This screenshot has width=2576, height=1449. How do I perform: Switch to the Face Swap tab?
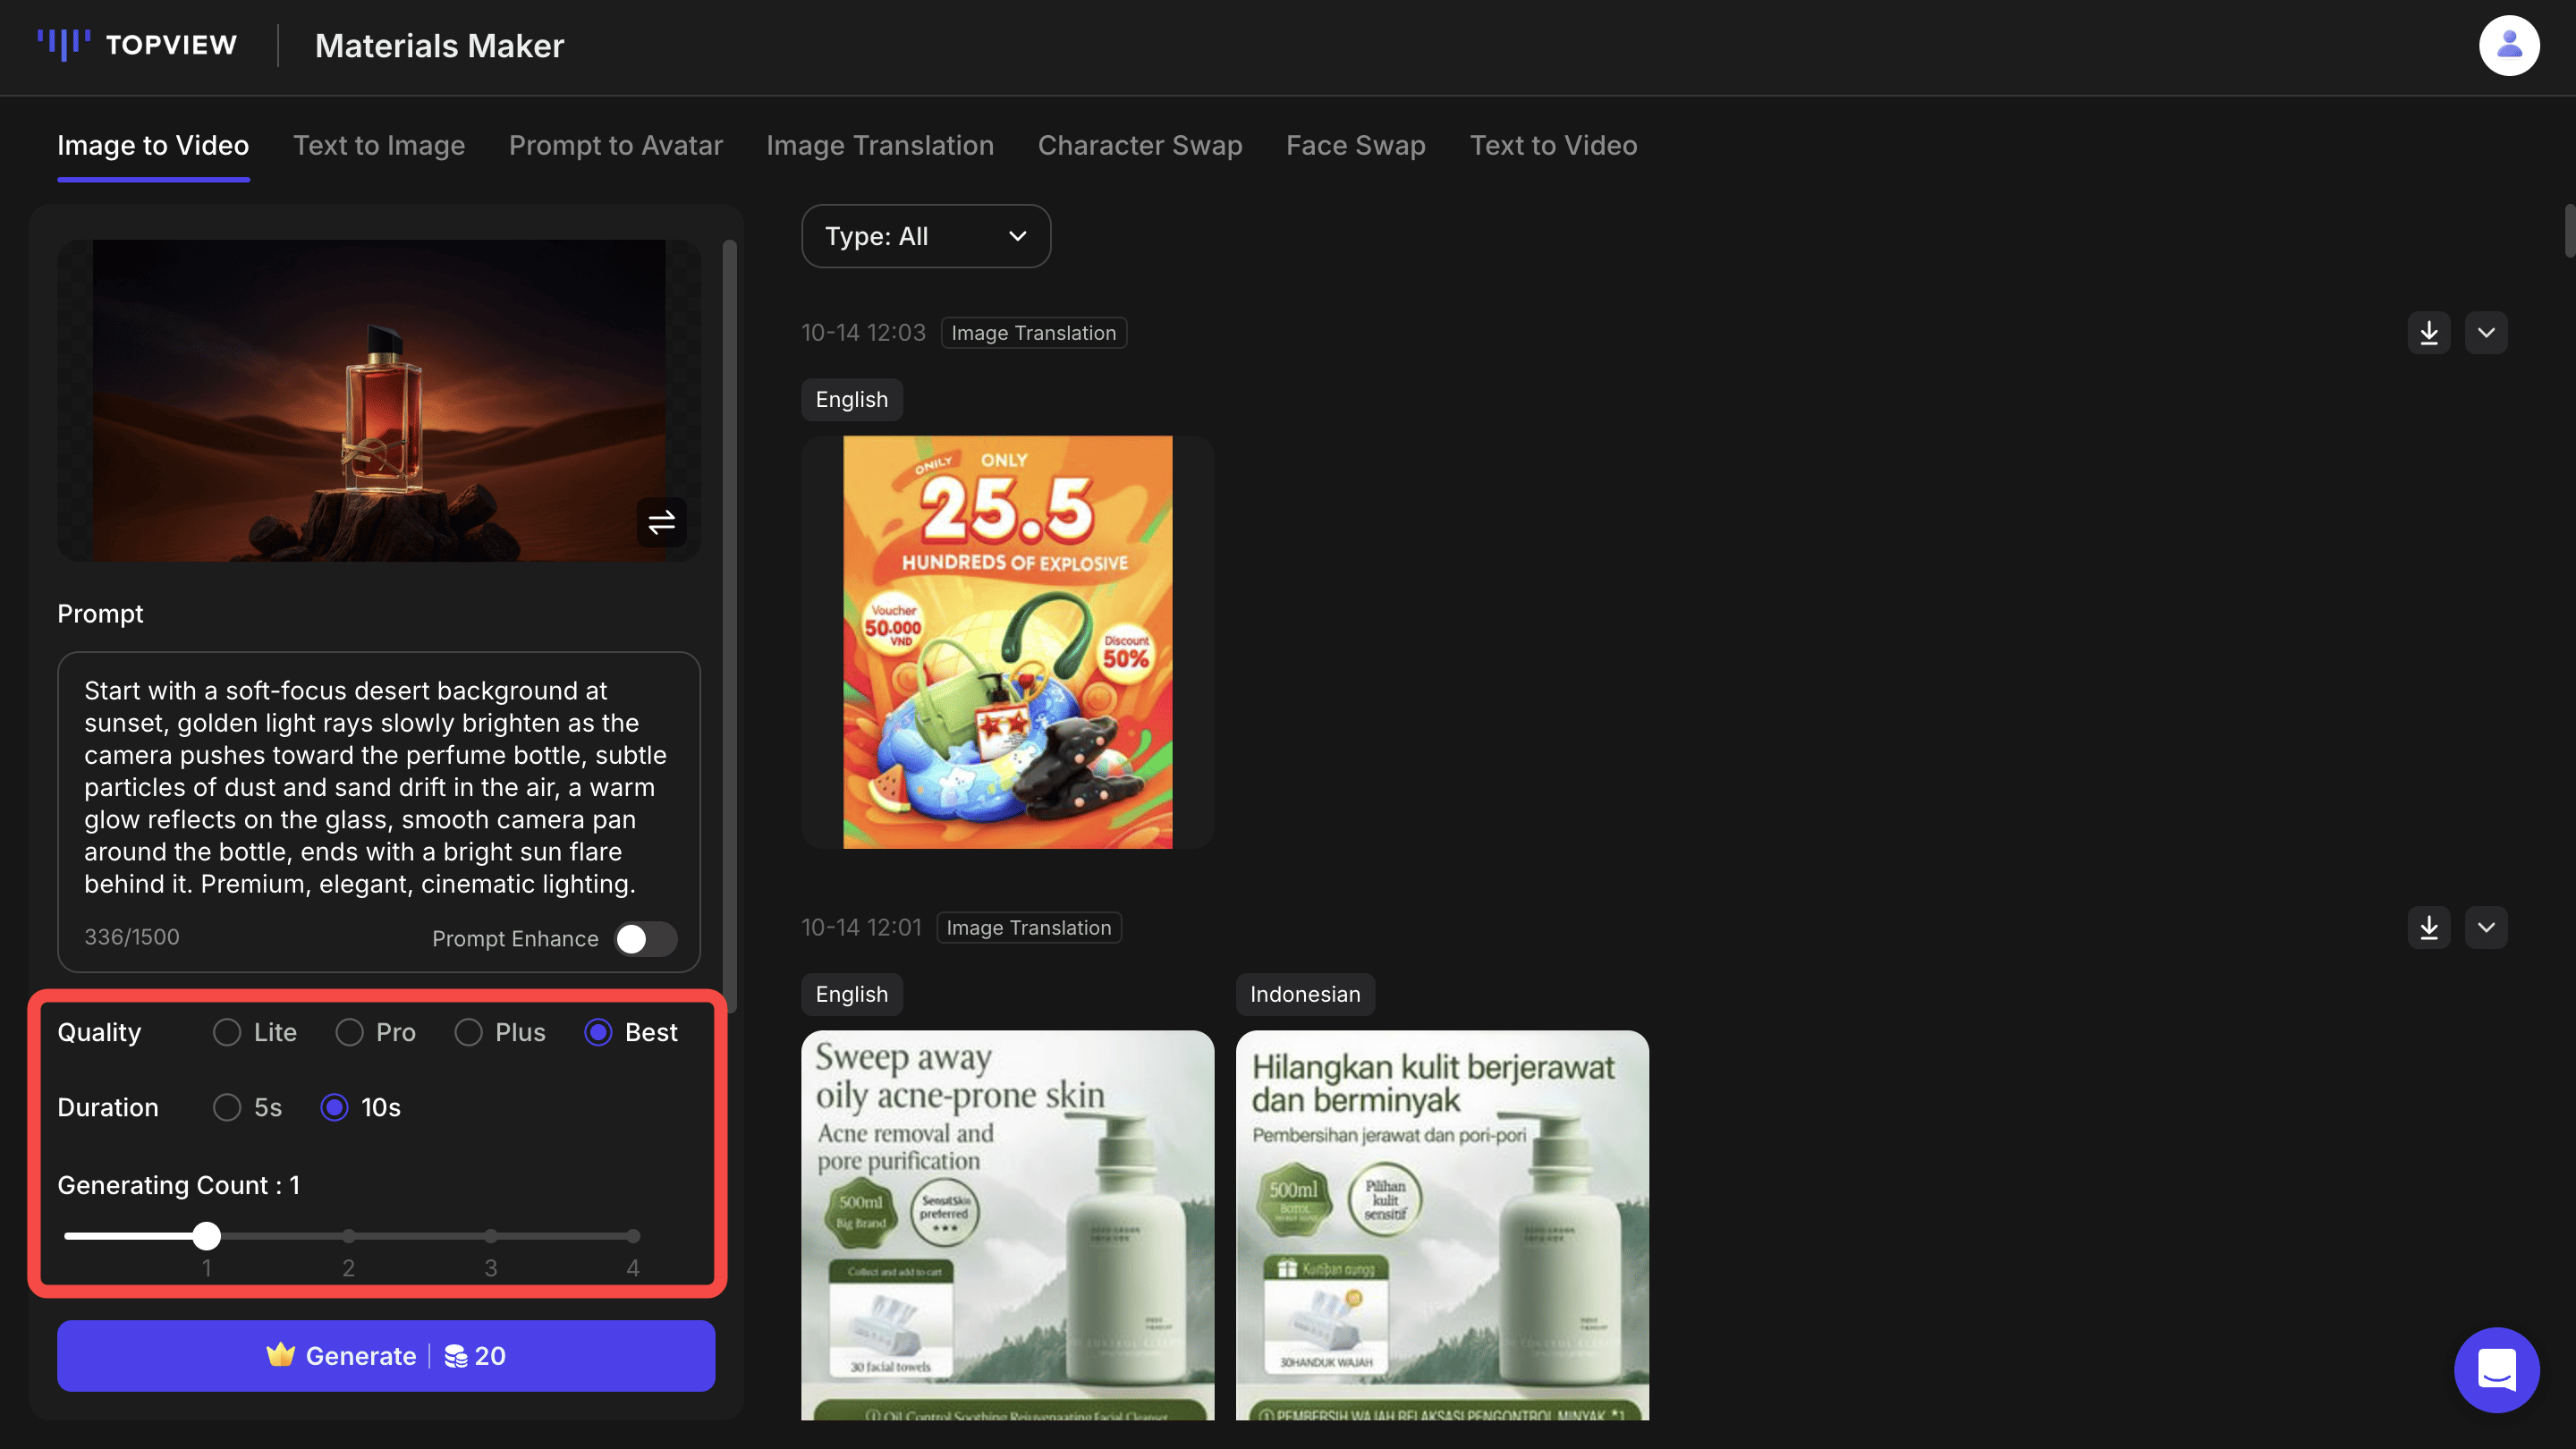click(1355, 145)
